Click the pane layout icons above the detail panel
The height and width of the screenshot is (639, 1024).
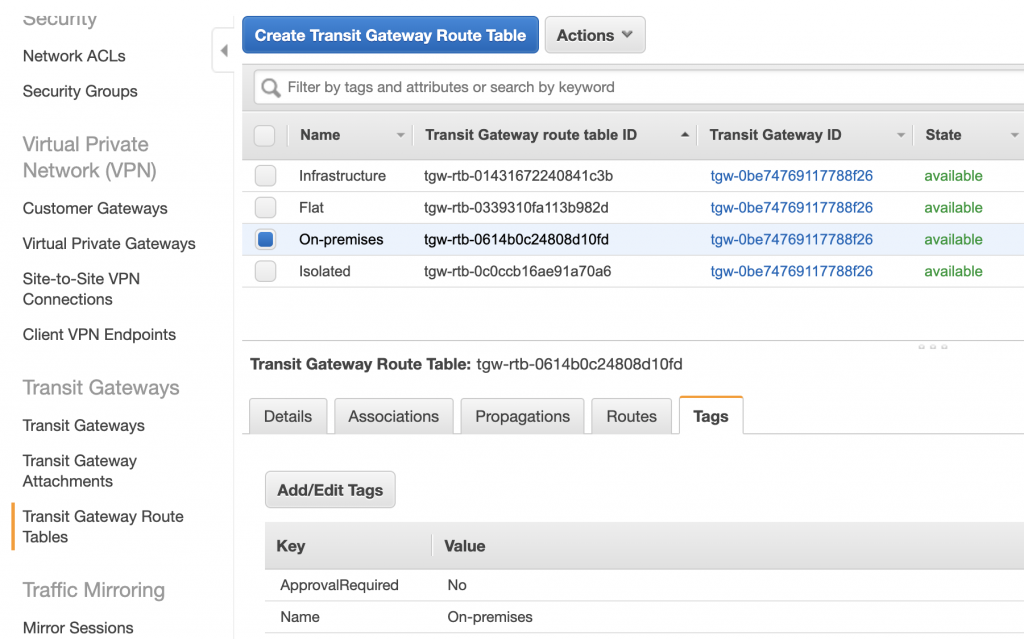932,346
